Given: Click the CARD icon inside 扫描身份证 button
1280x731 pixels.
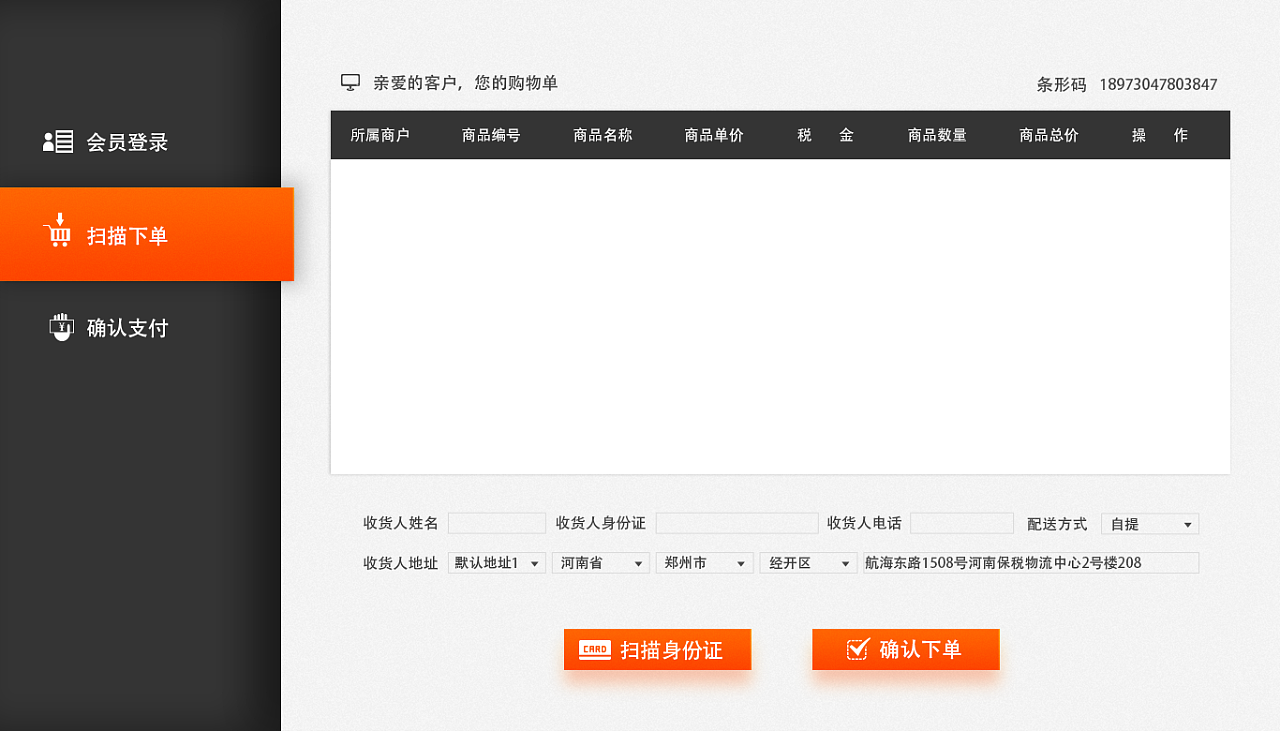Looking at the screenshot, I should (593, 649).
